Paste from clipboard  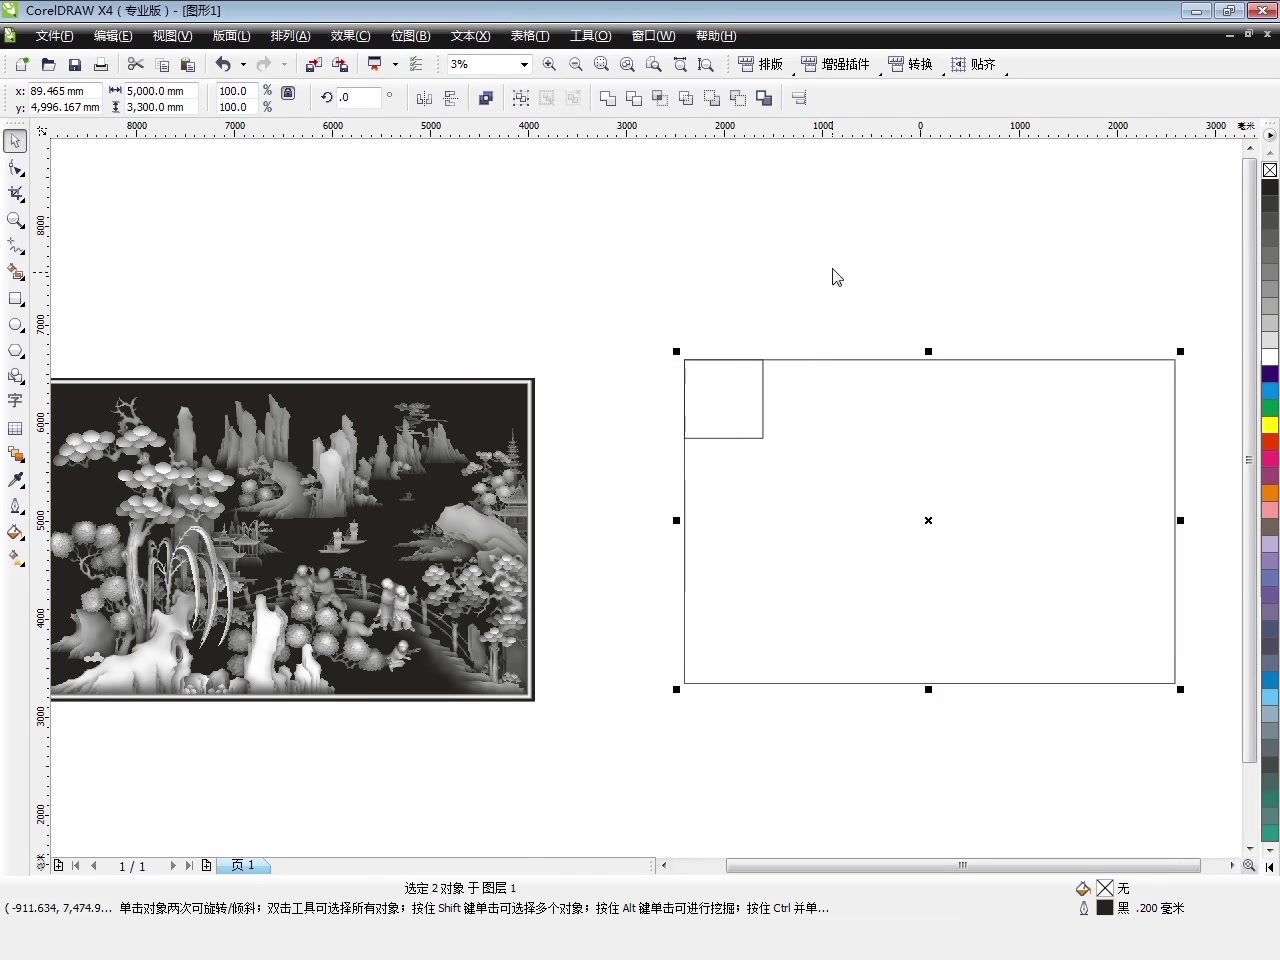coord(187,64)
